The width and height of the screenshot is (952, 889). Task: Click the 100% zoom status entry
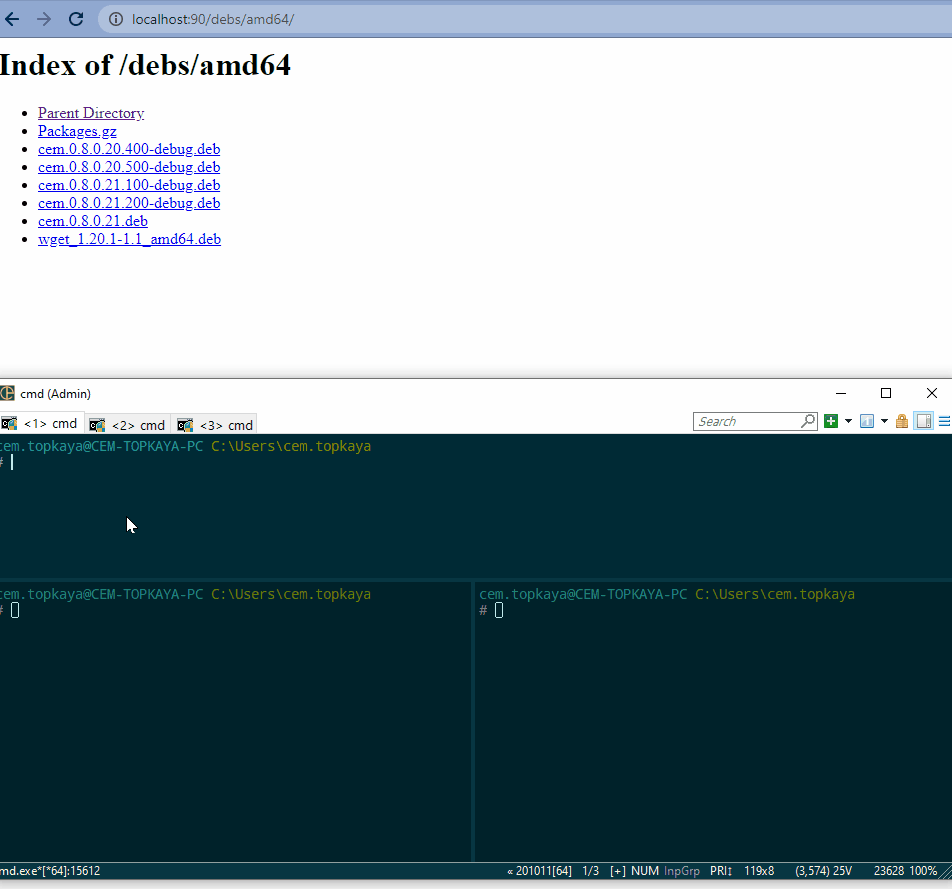(923, 871)
